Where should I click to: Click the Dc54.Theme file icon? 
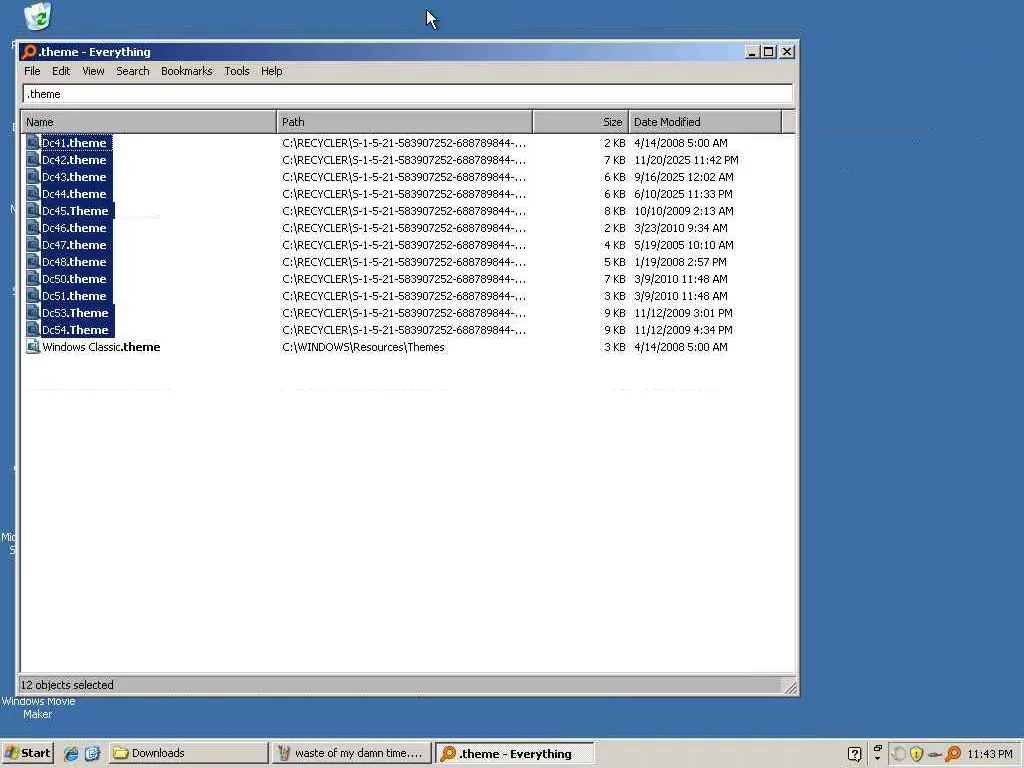coord(33,329)
